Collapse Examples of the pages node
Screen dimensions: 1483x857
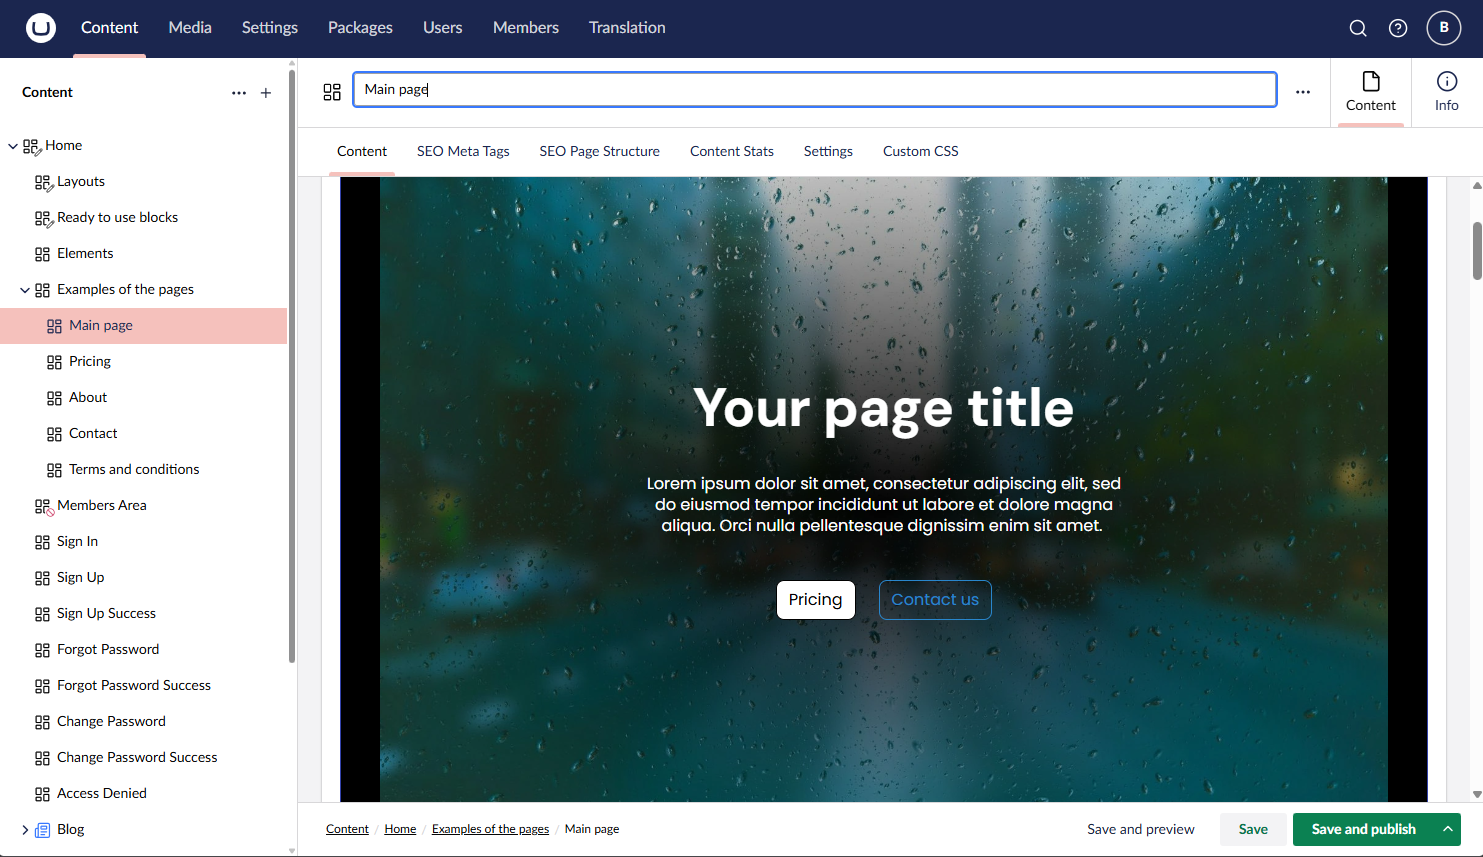tap(25, 290)
